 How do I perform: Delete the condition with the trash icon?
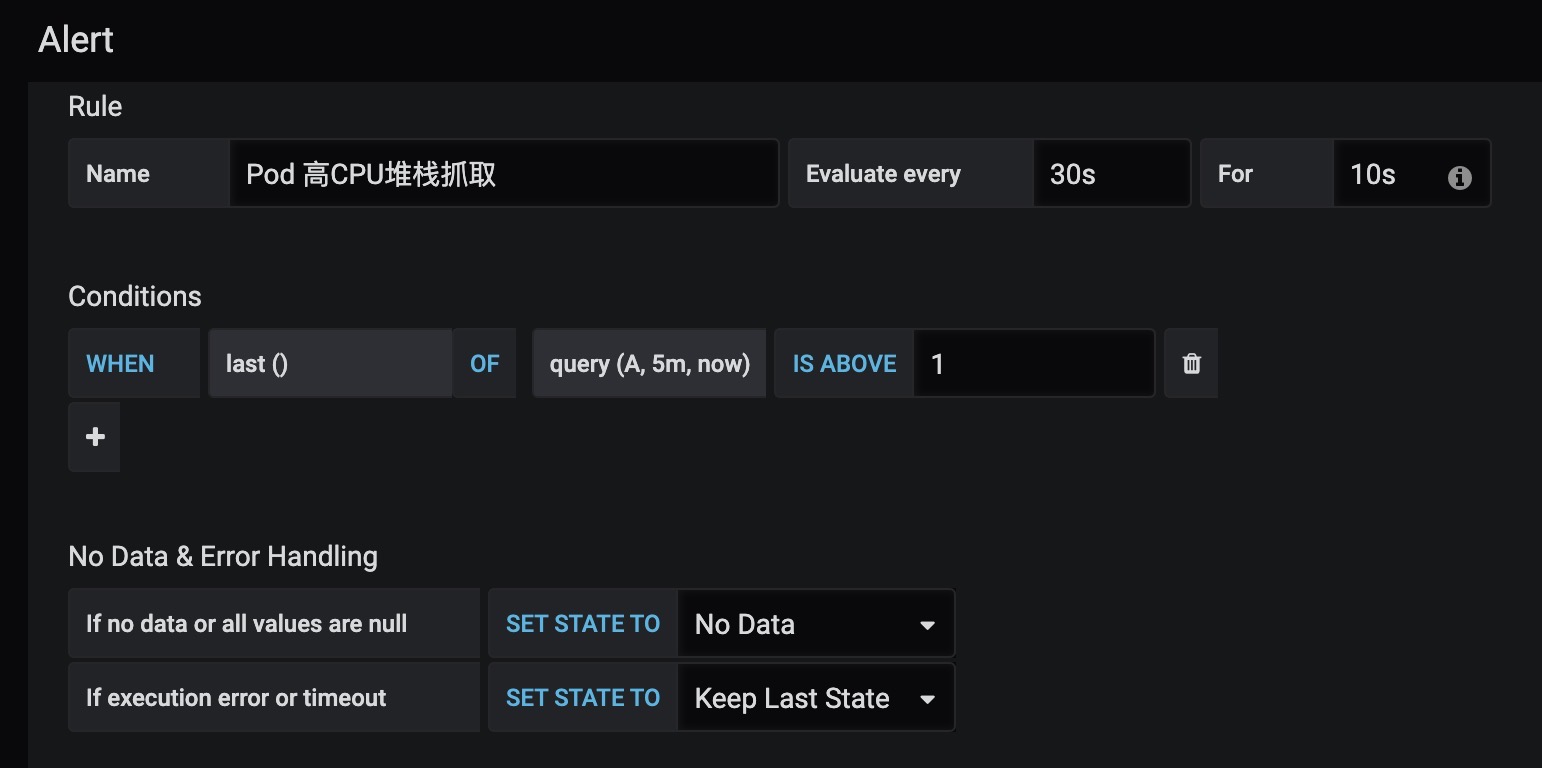(1191, 364)
